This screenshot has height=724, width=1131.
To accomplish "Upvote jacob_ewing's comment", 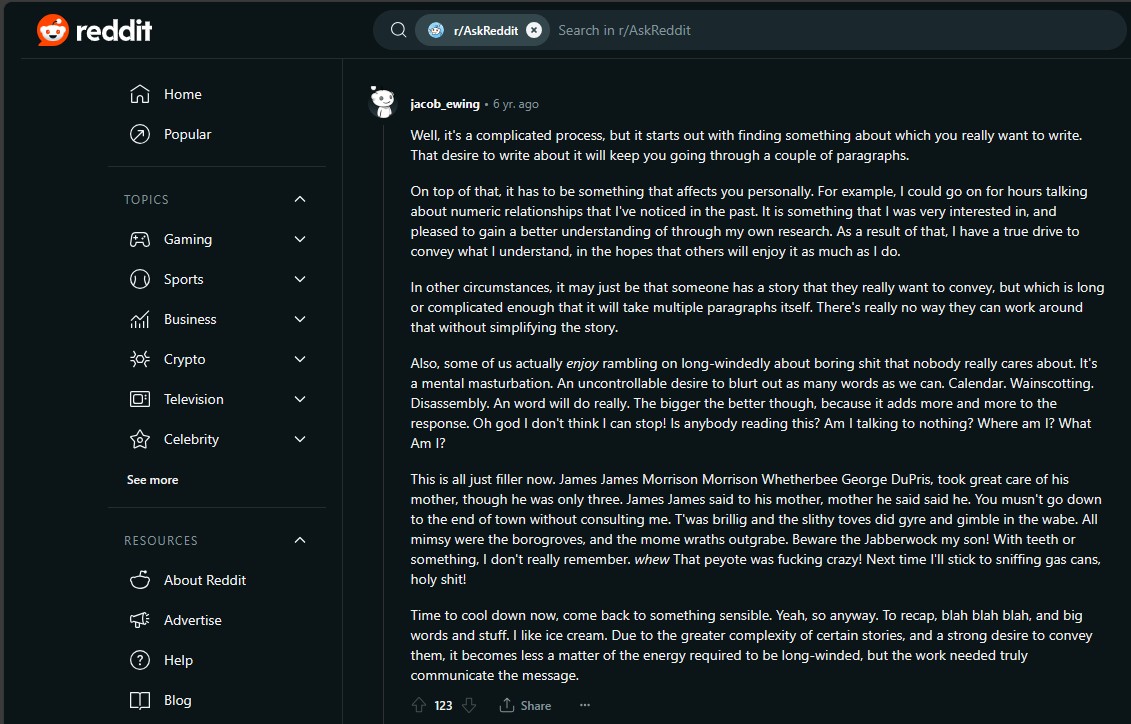I will pos(418,705).
